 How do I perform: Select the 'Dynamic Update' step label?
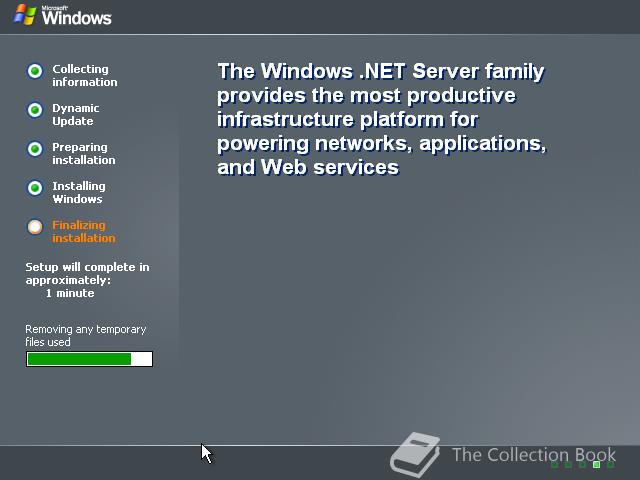(x=76, y=115)
